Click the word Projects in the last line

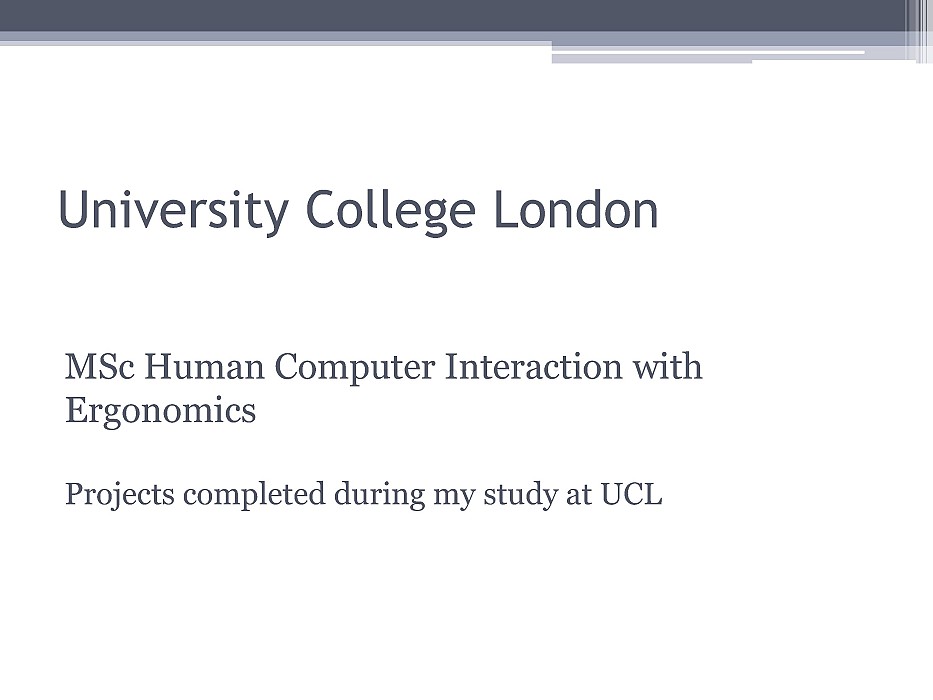pos(120,495)
